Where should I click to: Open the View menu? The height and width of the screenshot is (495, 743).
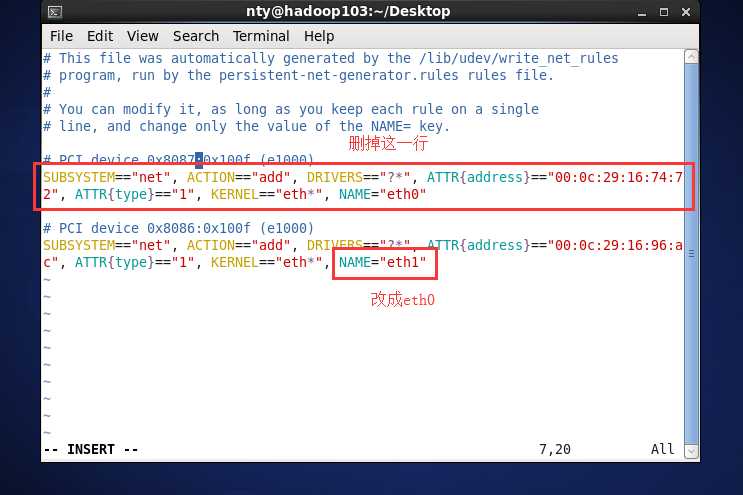pos(142,36)
